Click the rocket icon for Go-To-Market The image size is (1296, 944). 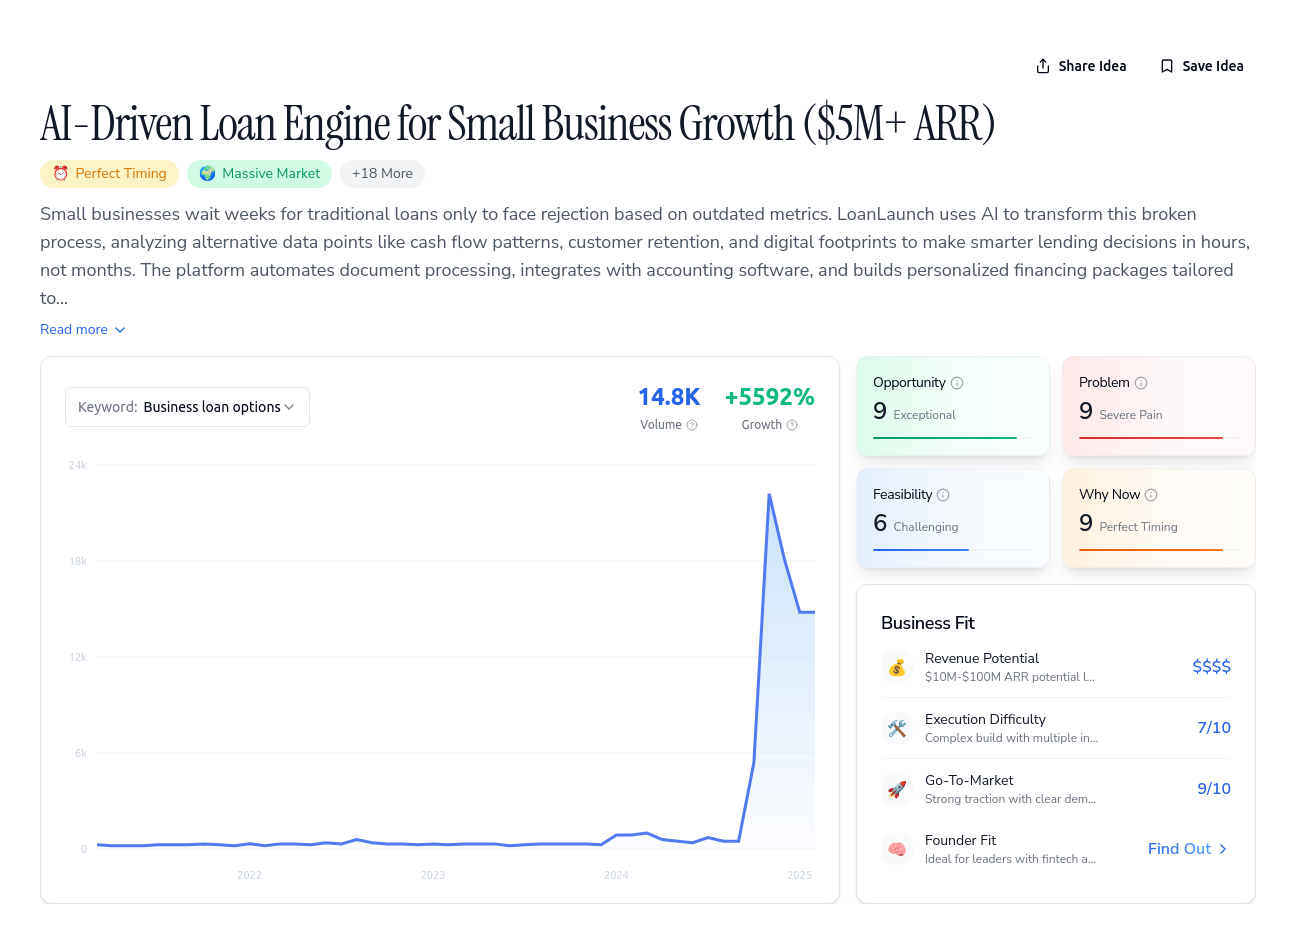[x=897, y=789]
